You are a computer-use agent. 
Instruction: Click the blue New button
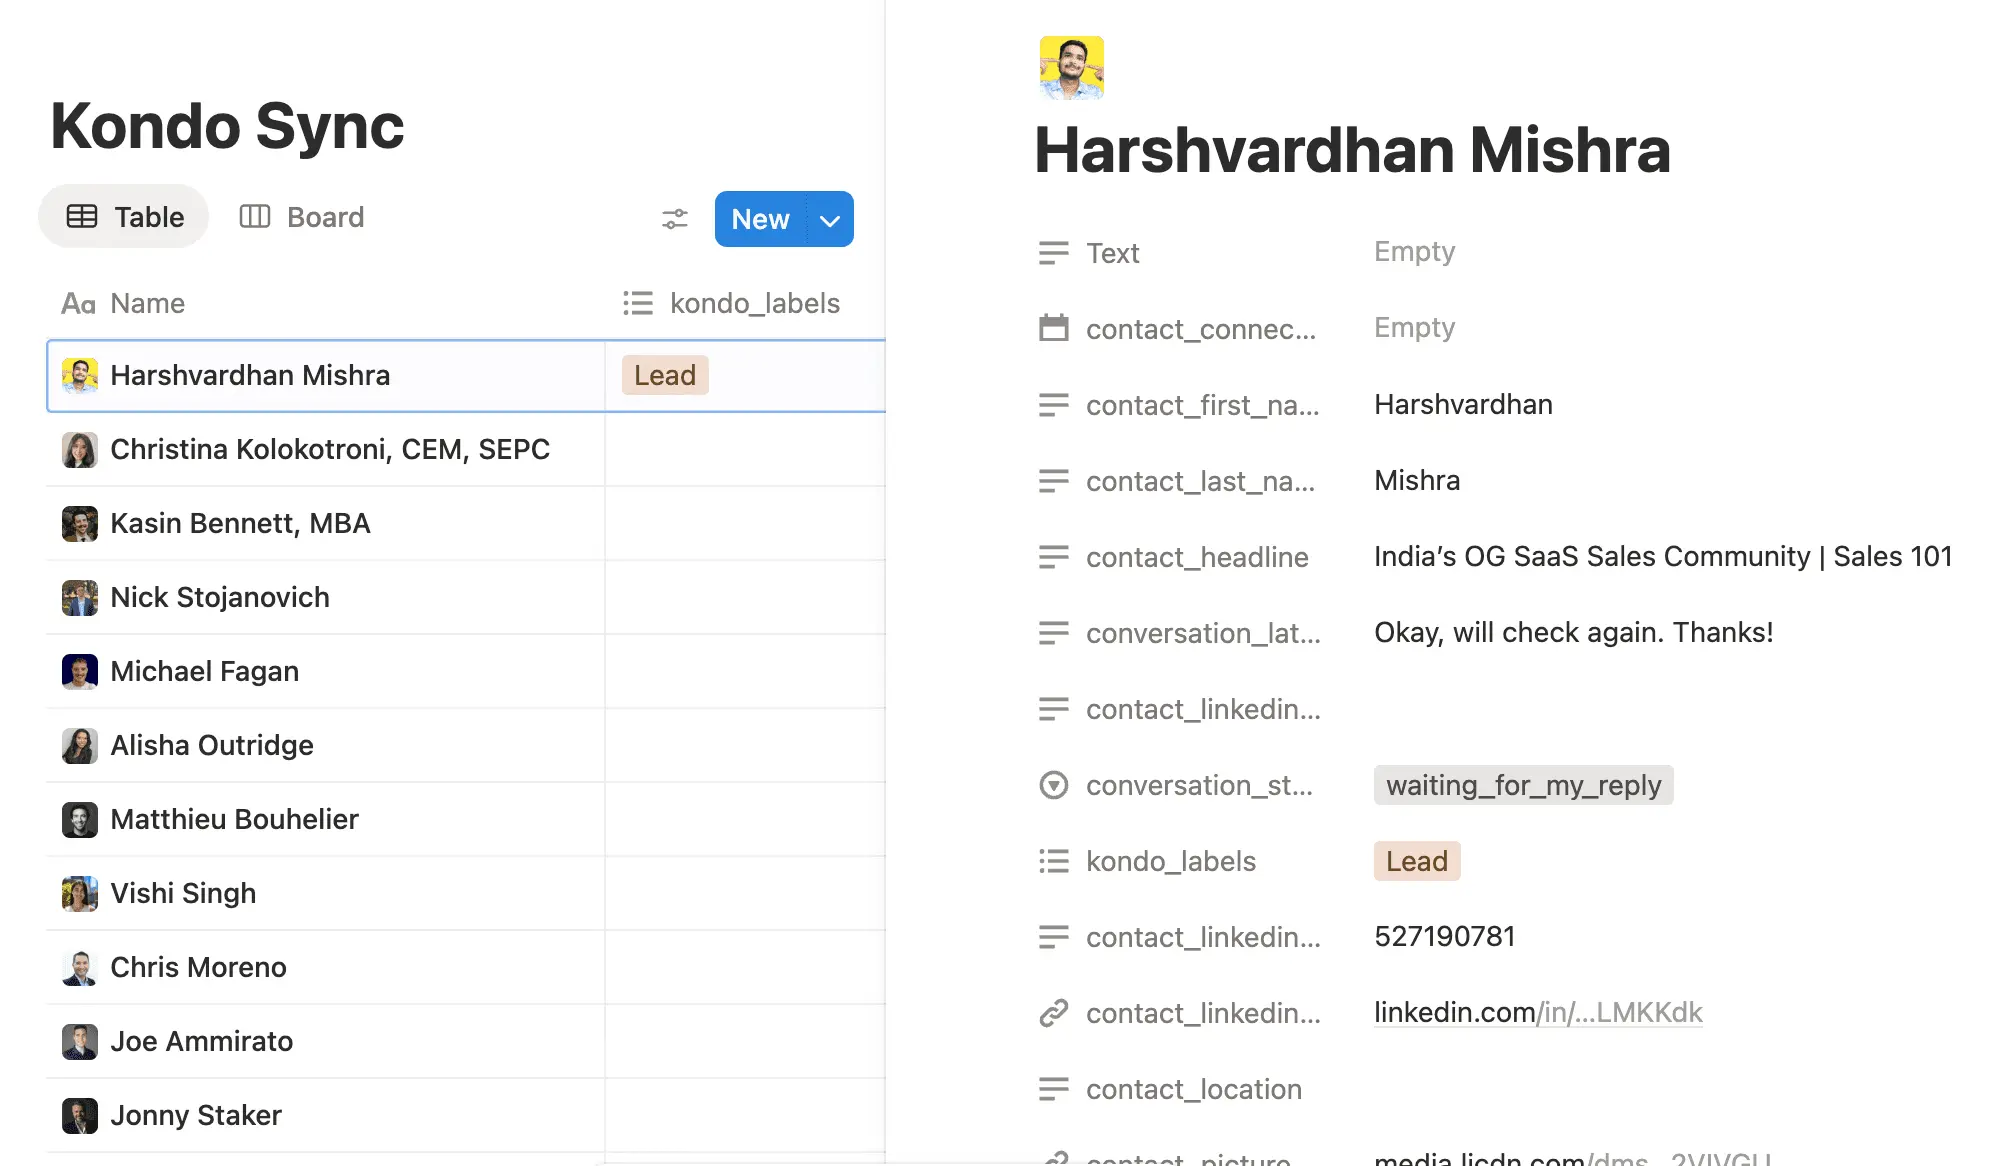pos(761,219)
